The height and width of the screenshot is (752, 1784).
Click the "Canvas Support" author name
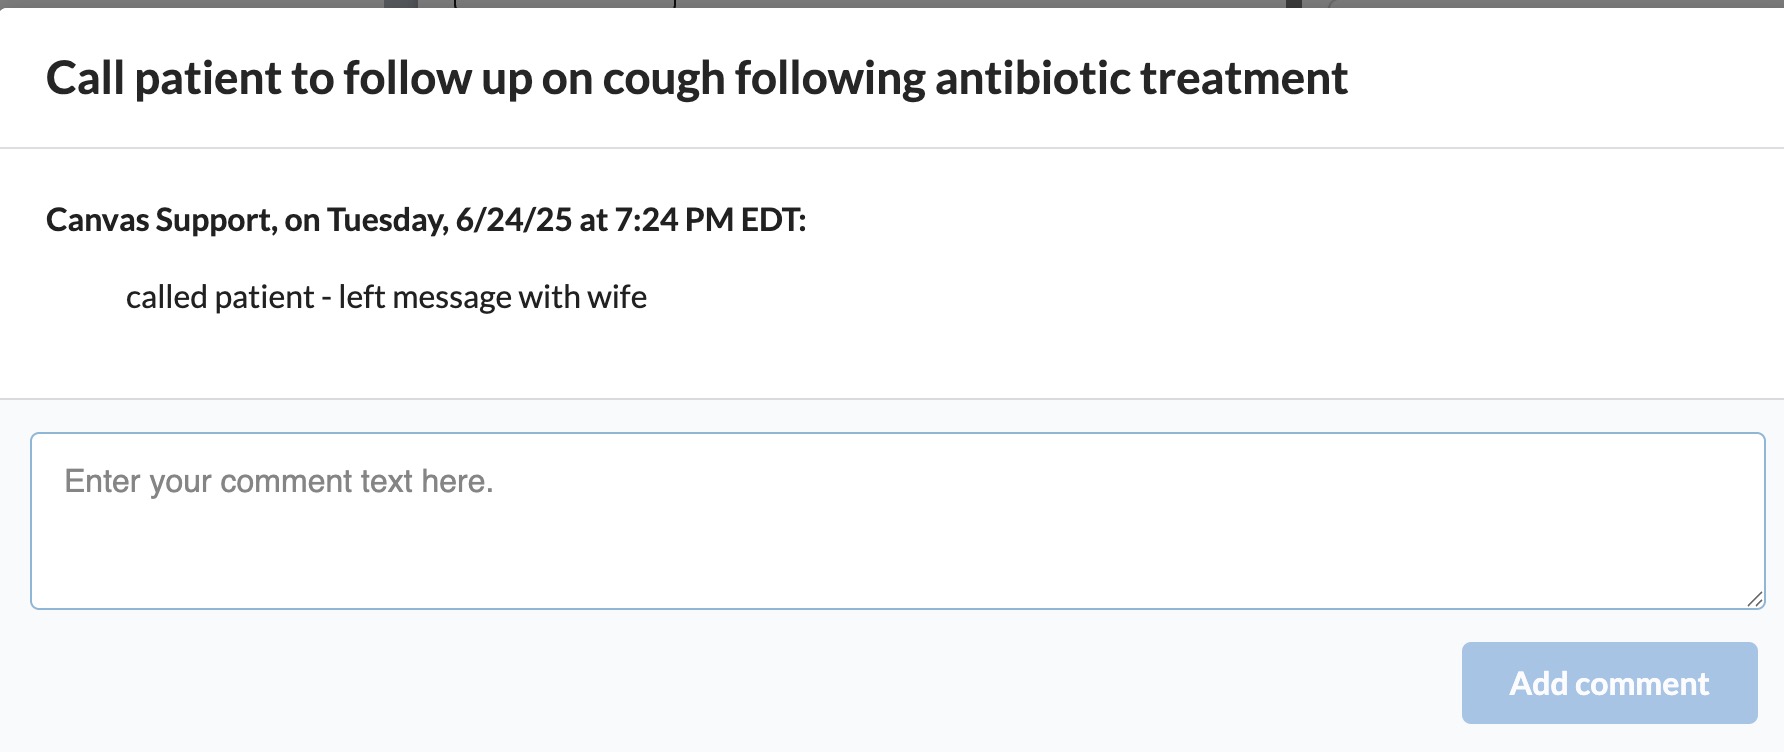159,220
